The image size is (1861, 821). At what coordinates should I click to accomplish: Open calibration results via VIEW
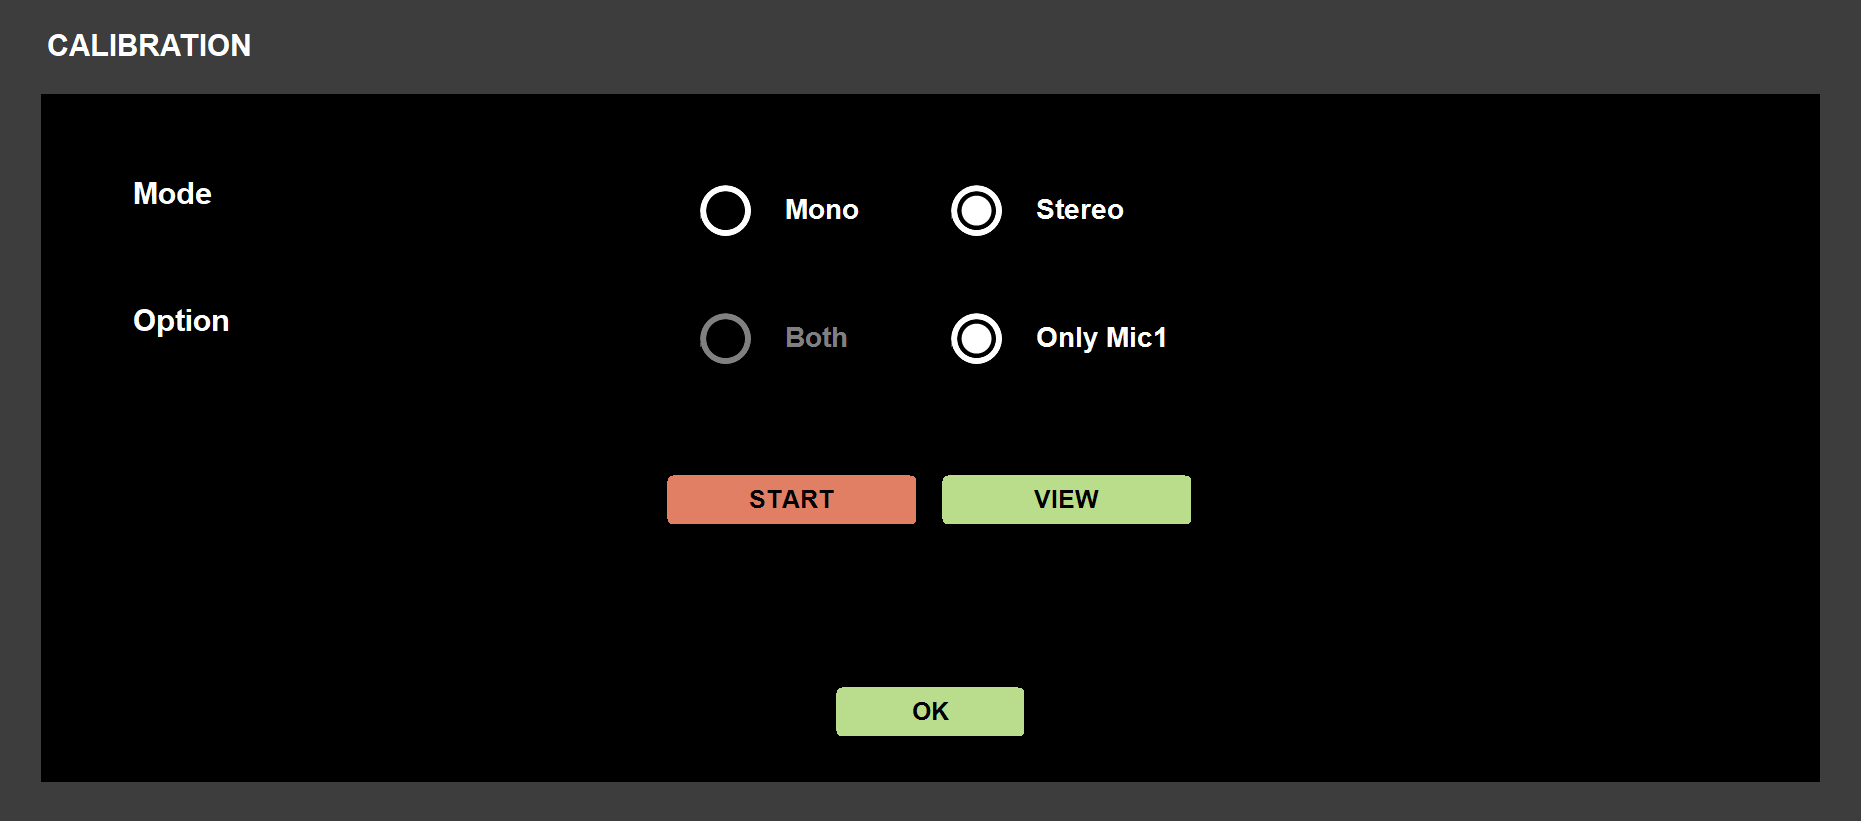coord(1066,499)
